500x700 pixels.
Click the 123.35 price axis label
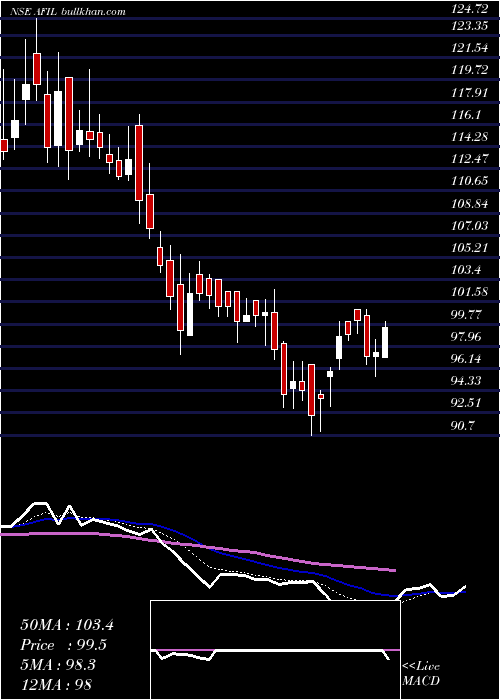(x=470, y=25)
